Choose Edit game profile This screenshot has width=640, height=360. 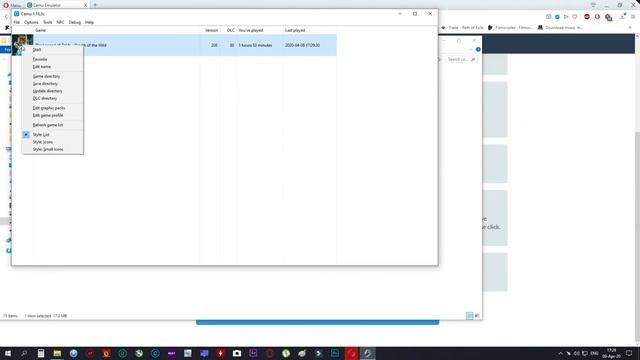[53, 116]
